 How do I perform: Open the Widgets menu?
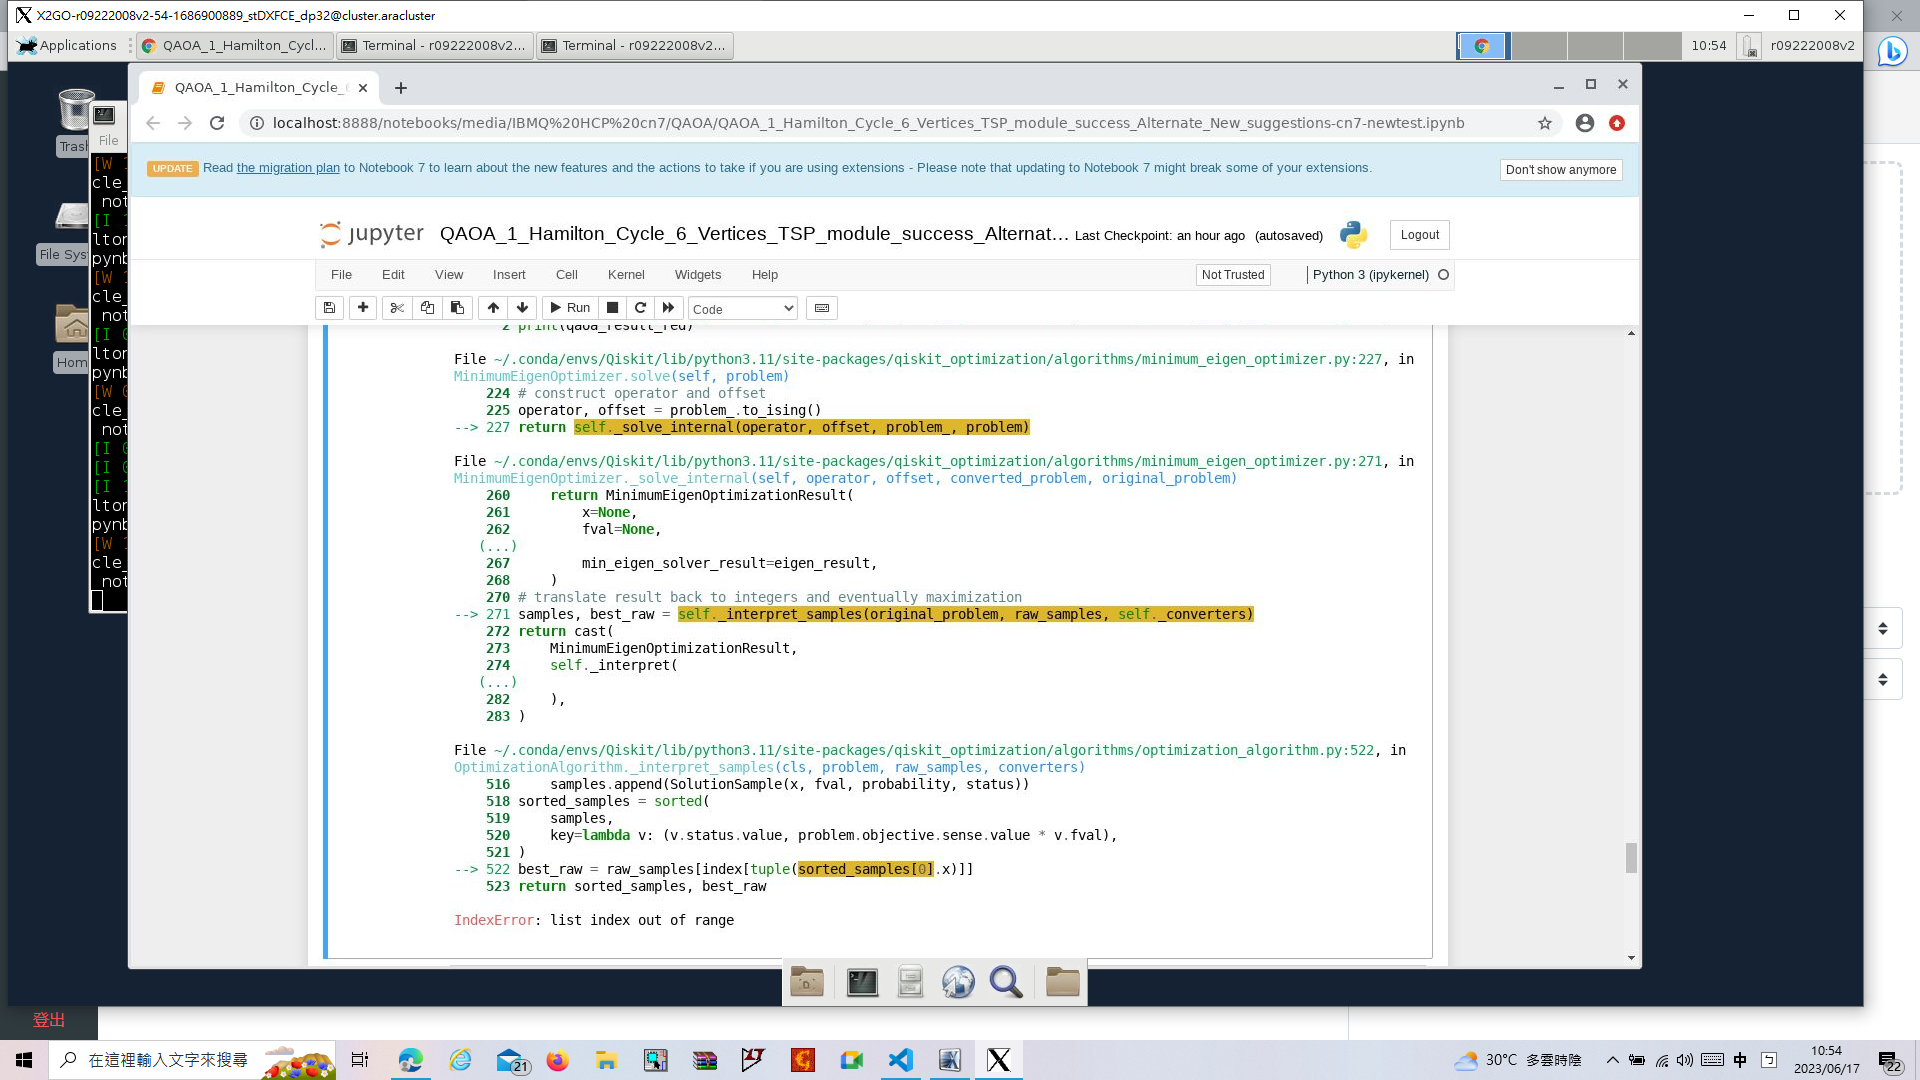(x=698, y=275)
